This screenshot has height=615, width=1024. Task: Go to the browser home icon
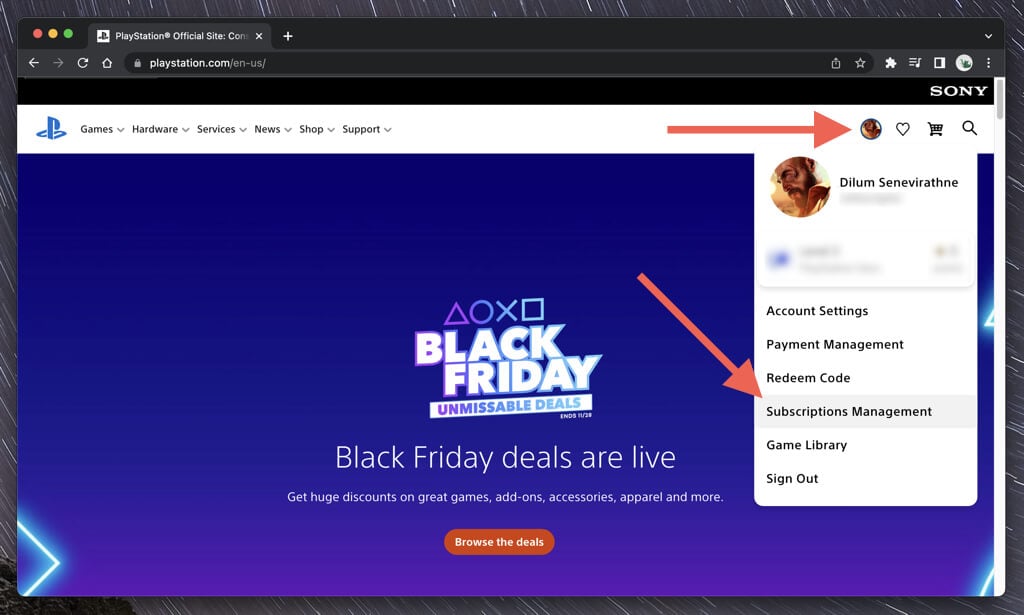107,63
